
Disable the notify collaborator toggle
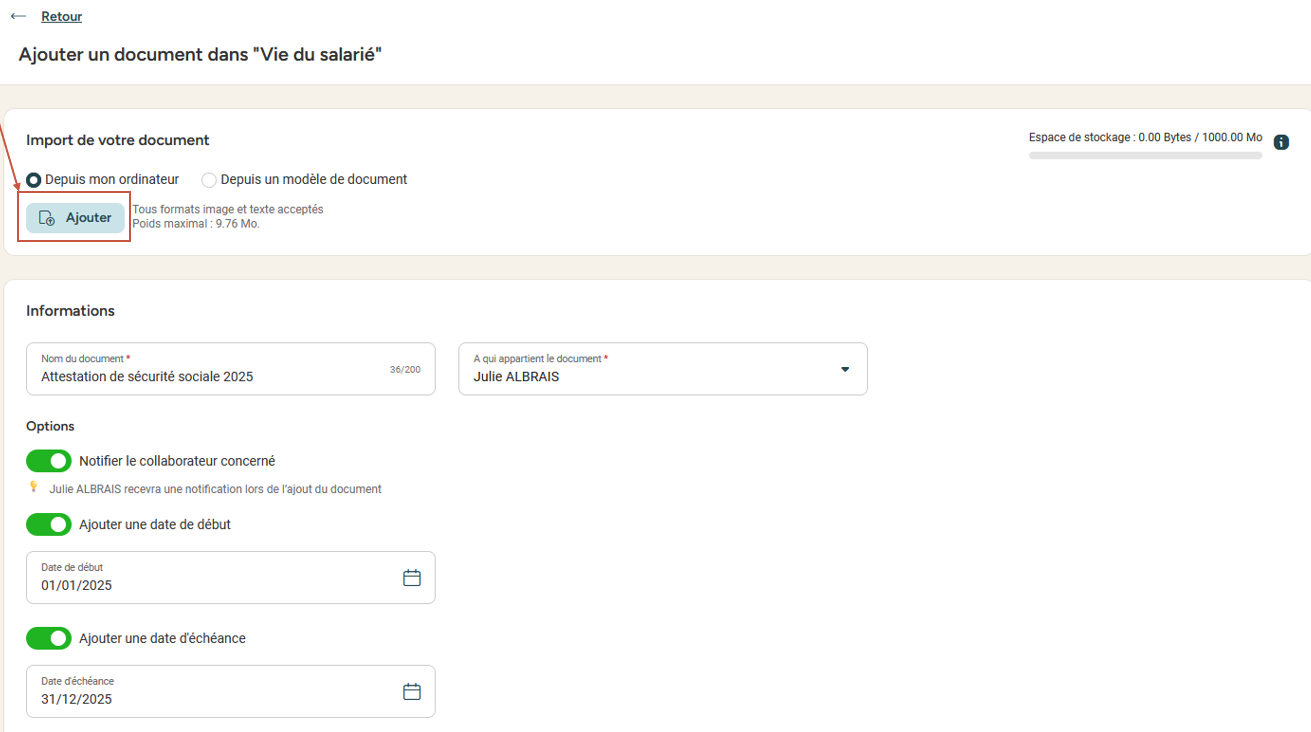[49, 461]
